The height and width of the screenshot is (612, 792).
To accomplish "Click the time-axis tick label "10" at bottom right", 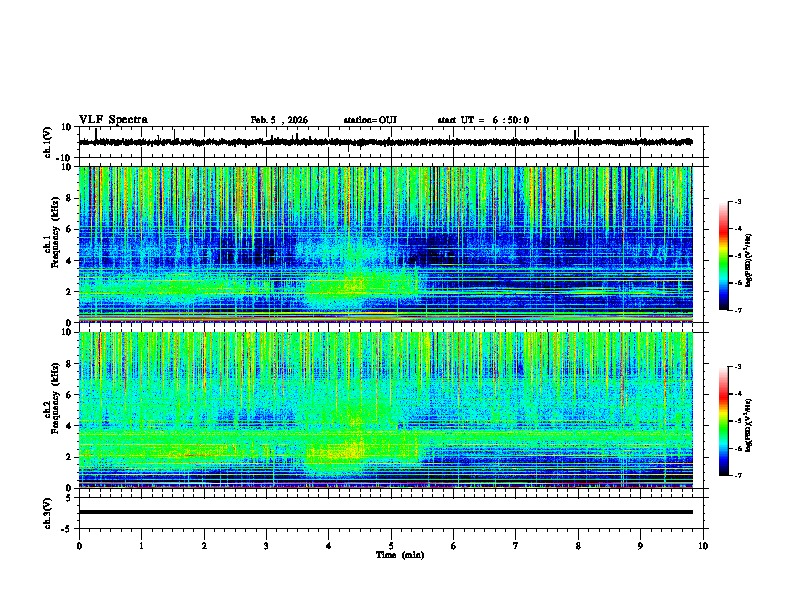I will pyautogui.click(x=703, y=546).
